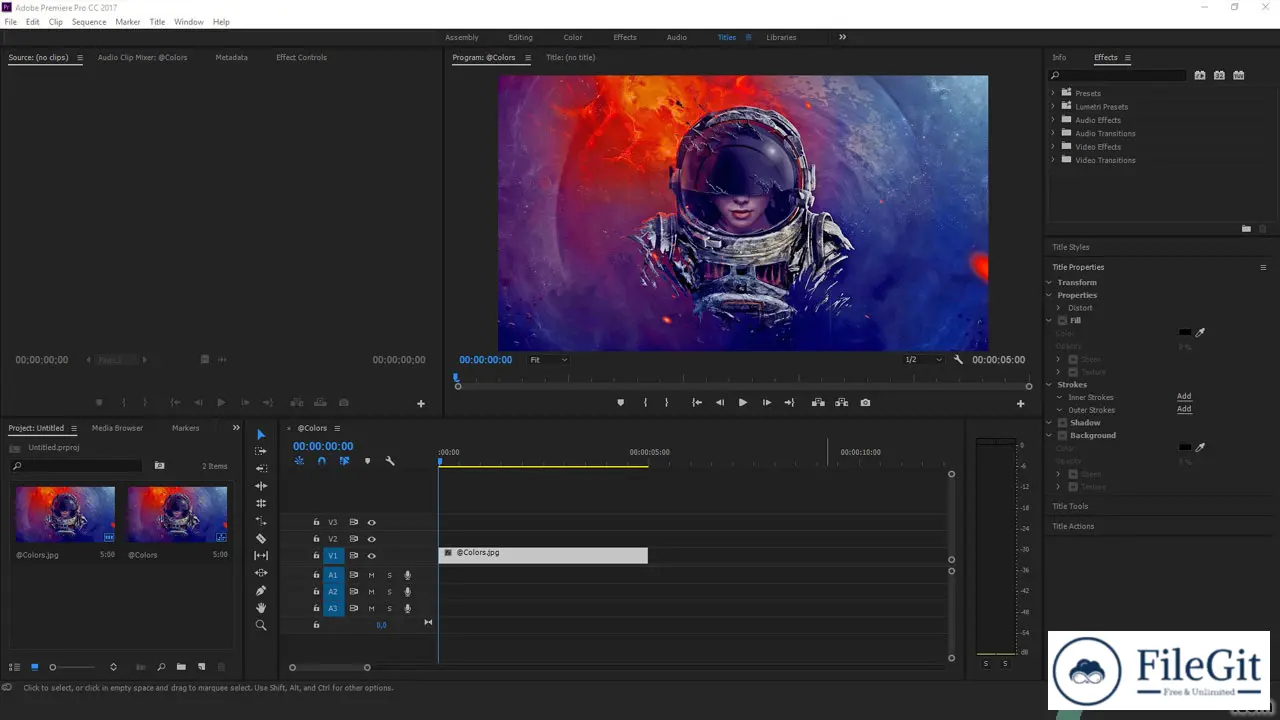1280x720 pixels.
Task: Show more workspaces with double chevron
Action: [x=842, y=37]
